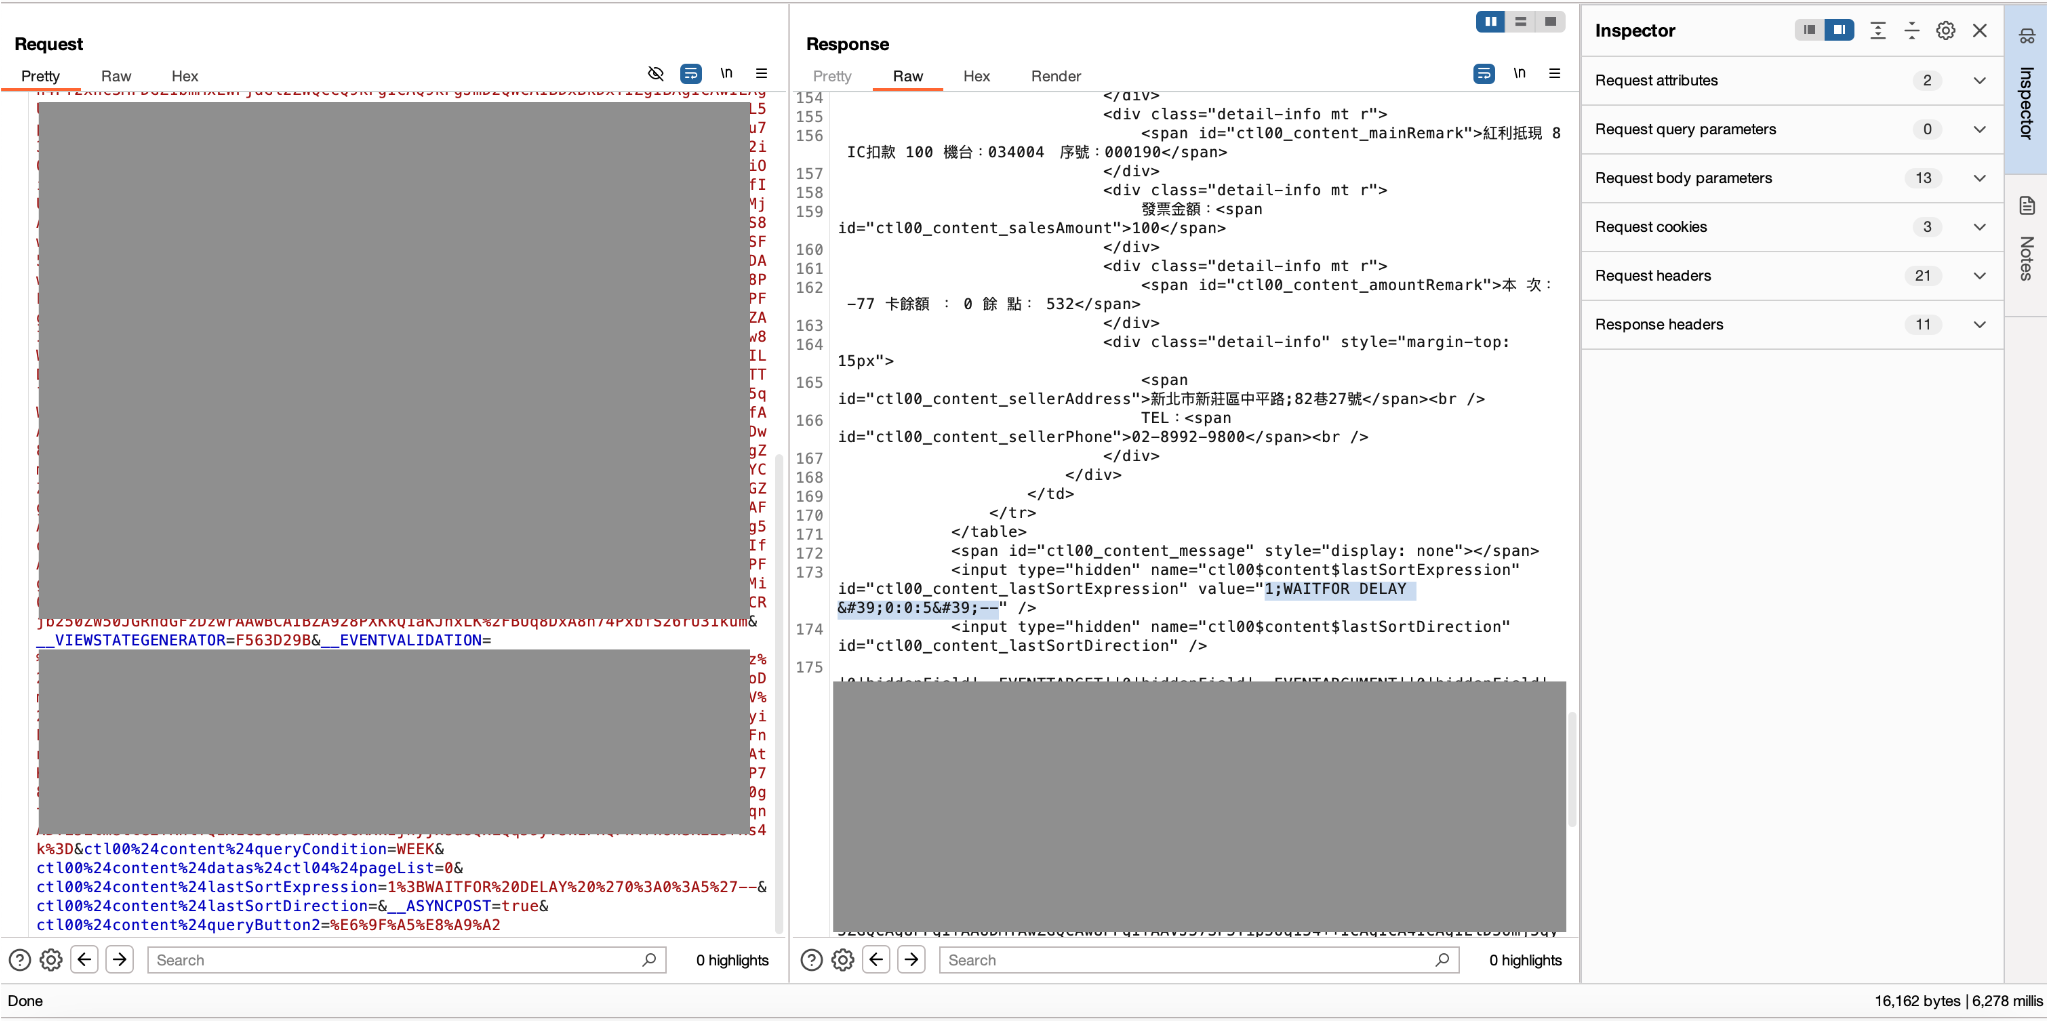Go to next match in Request search
The height and width of the screenshot is (1021, 2048).
[120, 960]
